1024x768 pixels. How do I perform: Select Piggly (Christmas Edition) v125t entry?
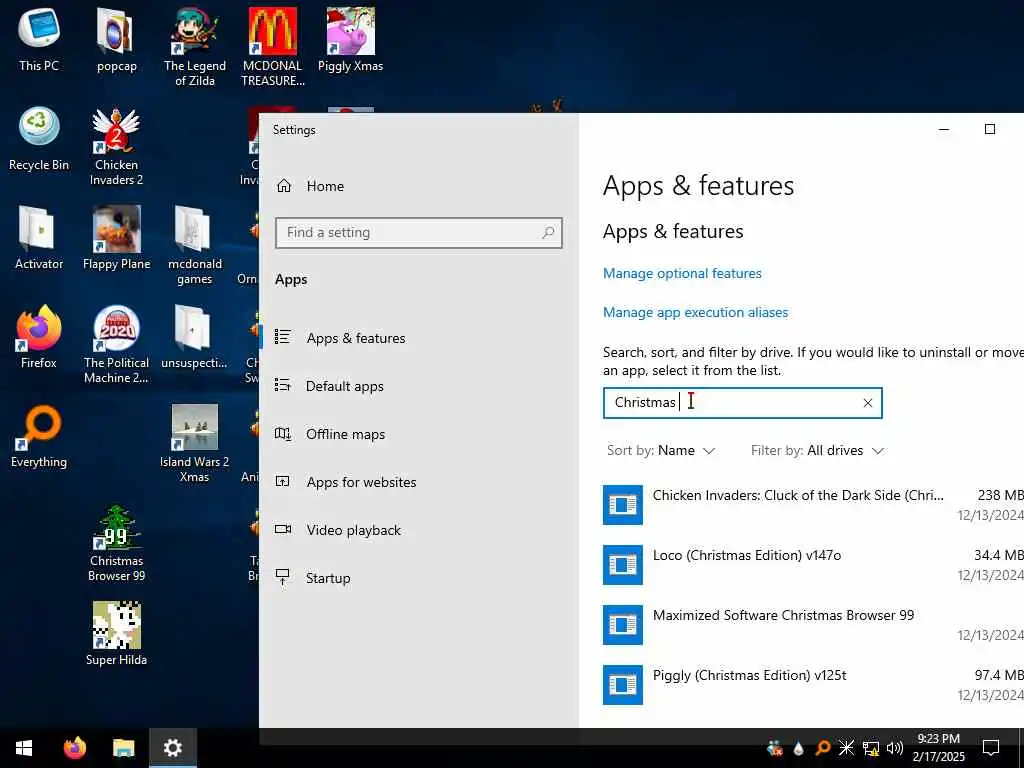point(813,685)
